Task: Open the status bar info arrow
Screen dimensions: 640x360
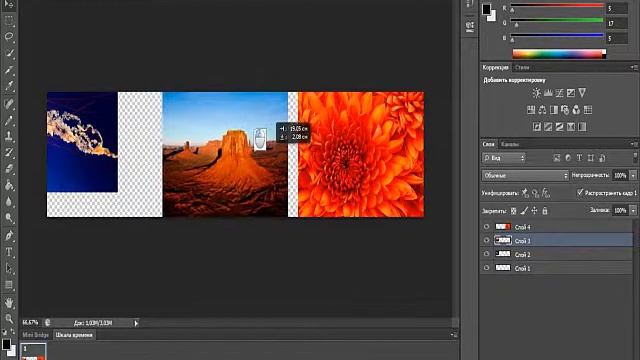Action: tap(136, 323)
